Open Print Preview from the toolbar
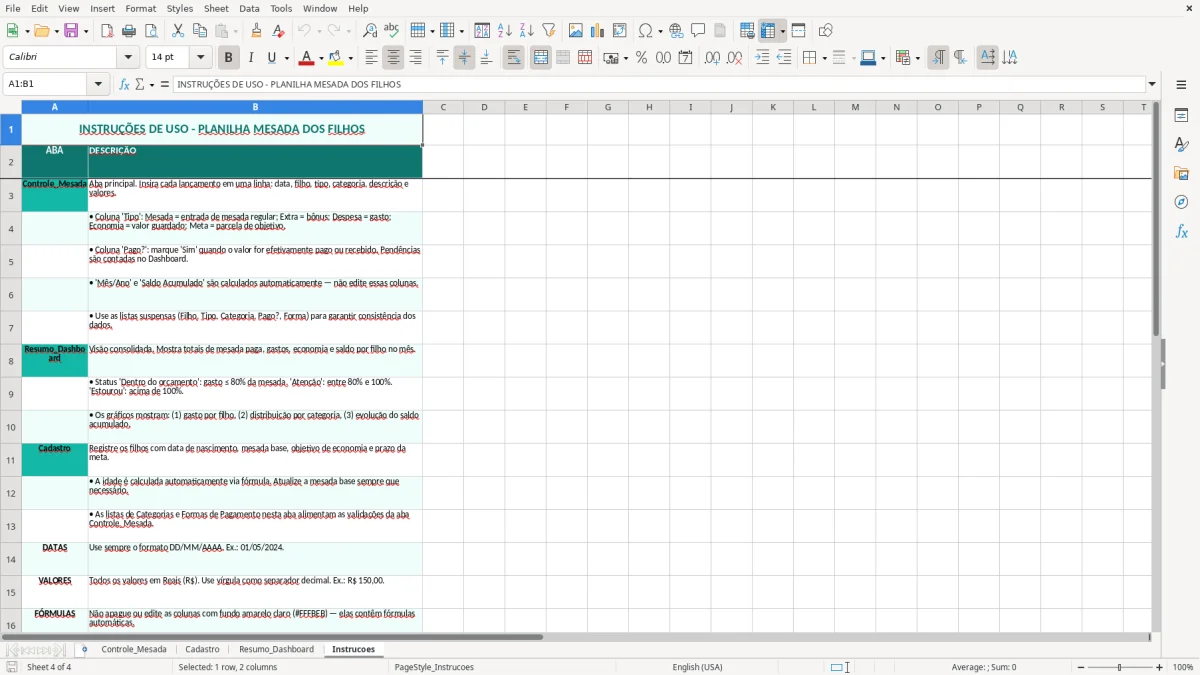 click(x=149, y=31)
